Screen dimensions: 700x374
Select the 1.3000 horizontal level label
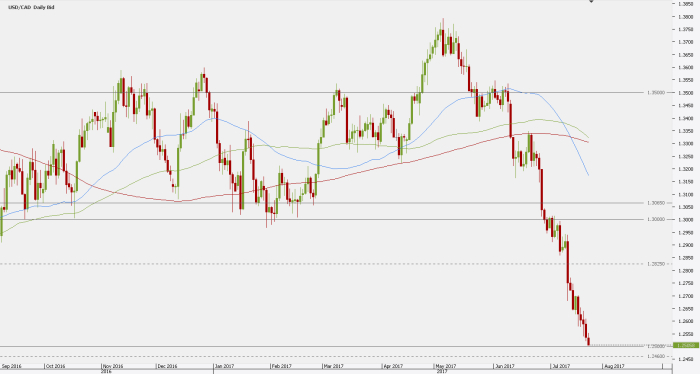coord(656,220)
